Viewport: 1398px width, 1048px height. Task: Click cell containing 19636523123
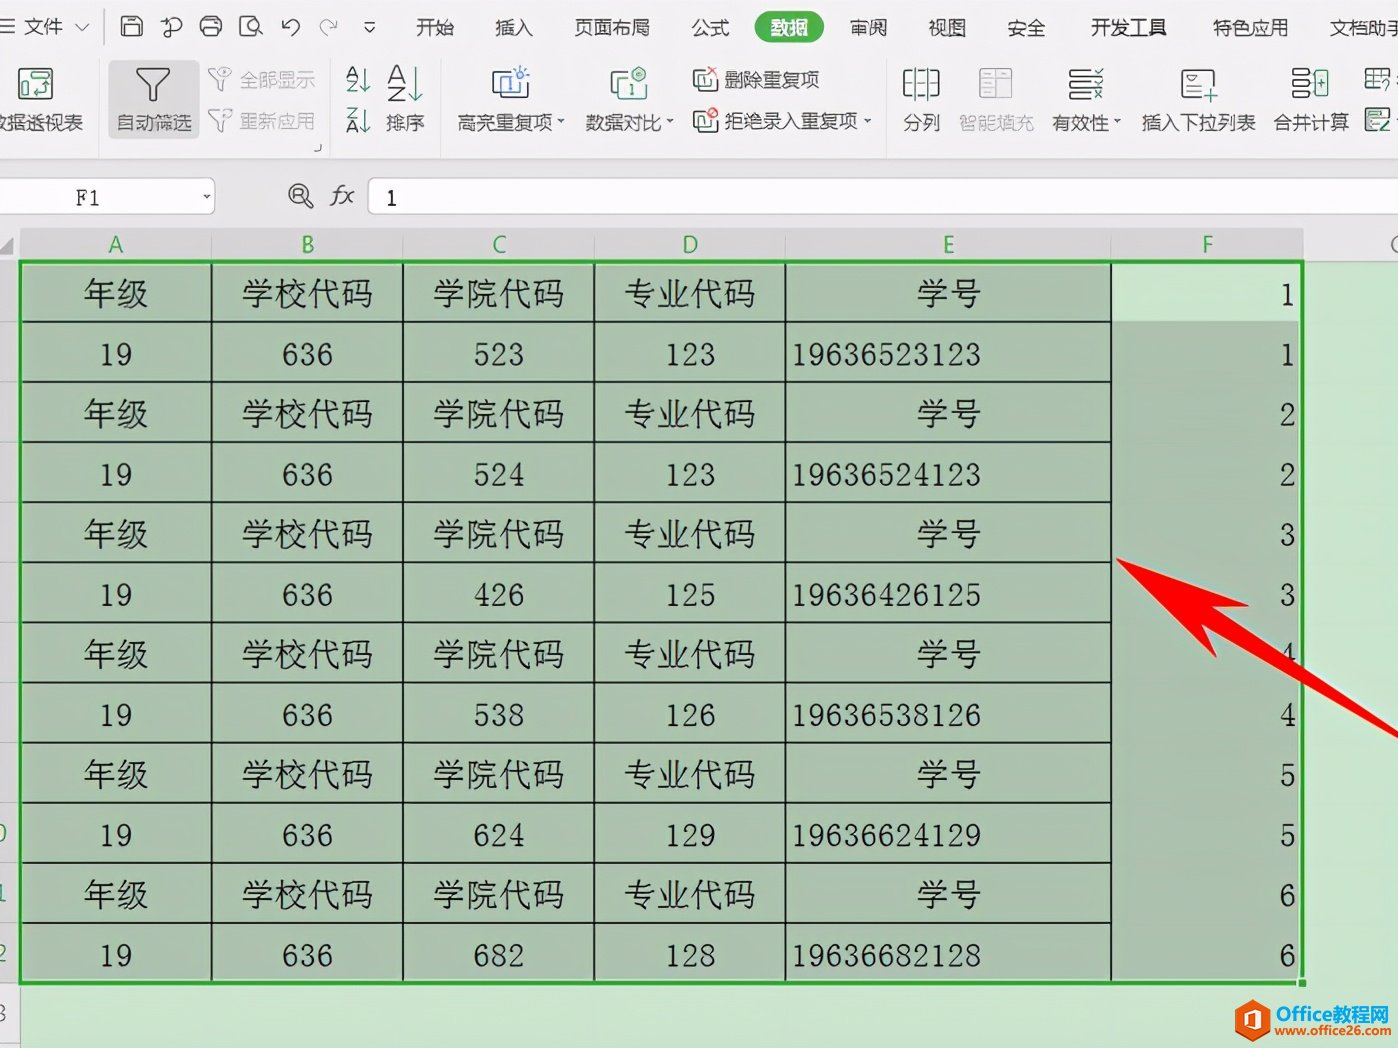click(948, 353)
